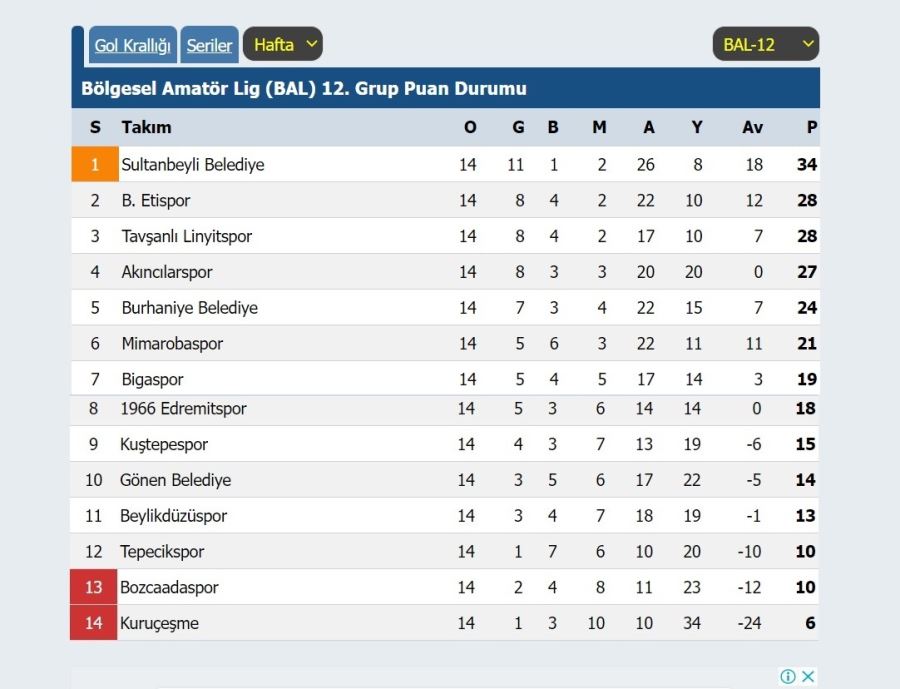The image size is (900, 689).
Task: Expand the Hafta dropdown
Action: pyautogui.click(x=283, y=44)
